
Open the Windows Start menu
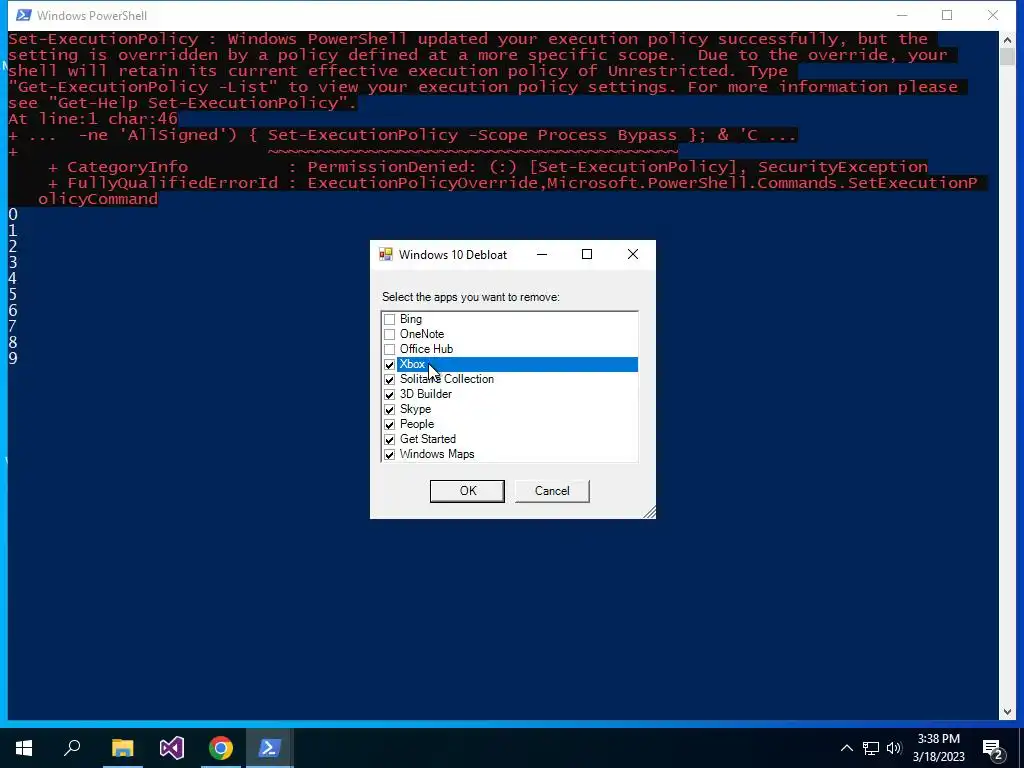click(24, 748)
